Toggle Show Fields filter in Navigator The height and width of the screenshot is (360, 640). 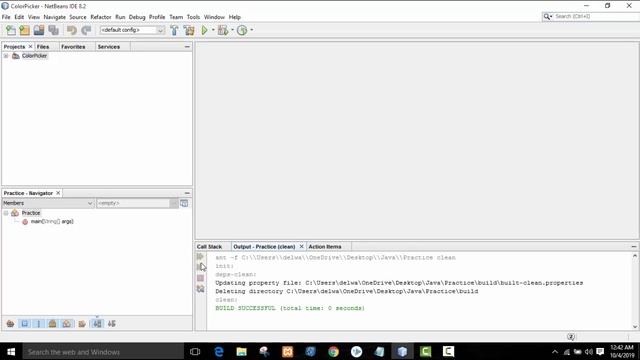click(24, 324)
